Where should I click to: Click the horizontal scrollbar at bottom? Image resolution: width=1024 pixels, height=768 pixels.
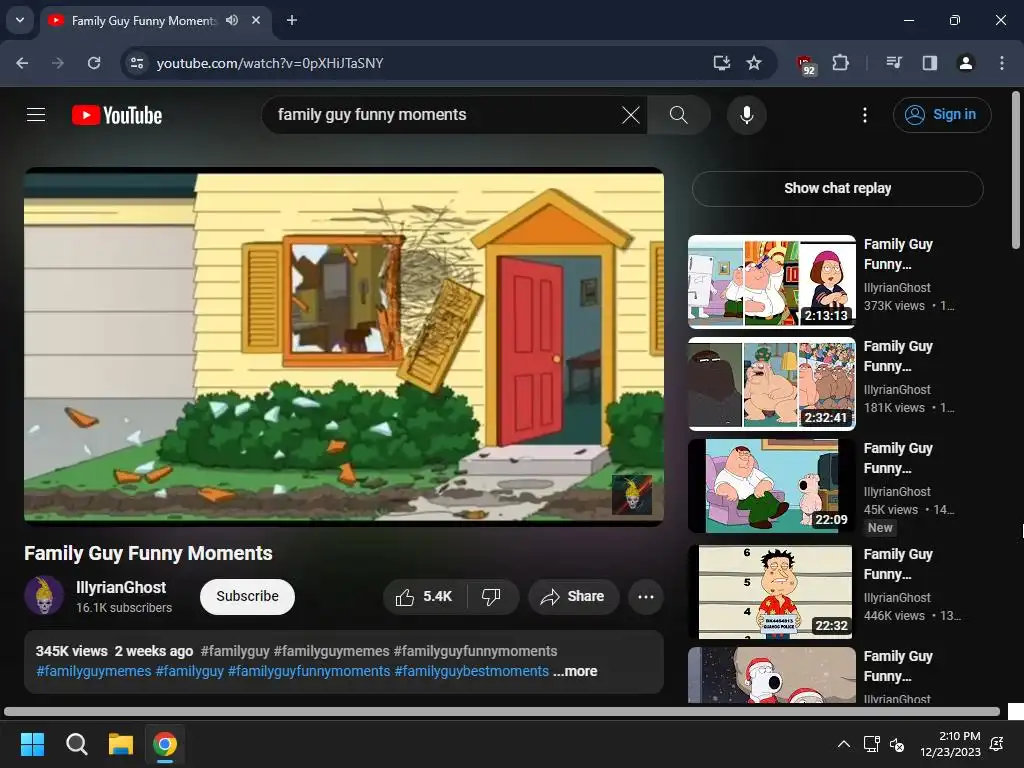tap(502, 711)
